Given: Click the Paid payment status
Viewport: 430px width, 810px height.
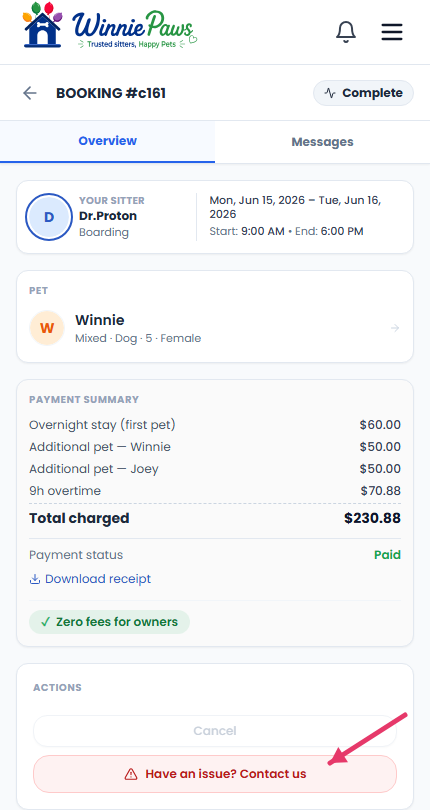Looking at the screenshot, I should point(388,555).
